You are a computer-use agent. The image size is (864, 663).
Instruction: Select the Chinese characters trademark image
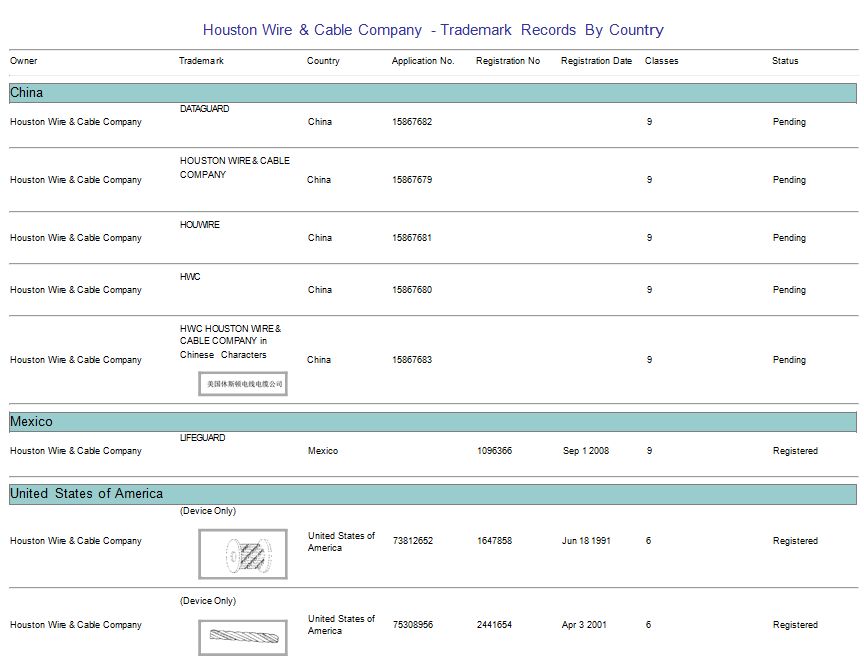coord(242,383)
